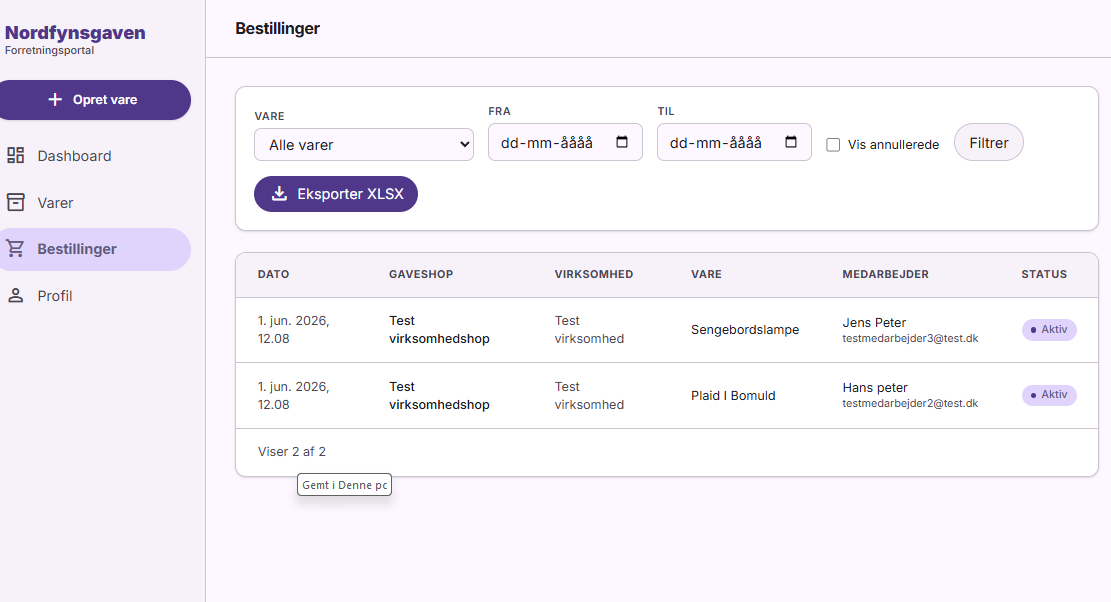
Task: Enable the Vis annullerede checkbox
Action: 833,144
